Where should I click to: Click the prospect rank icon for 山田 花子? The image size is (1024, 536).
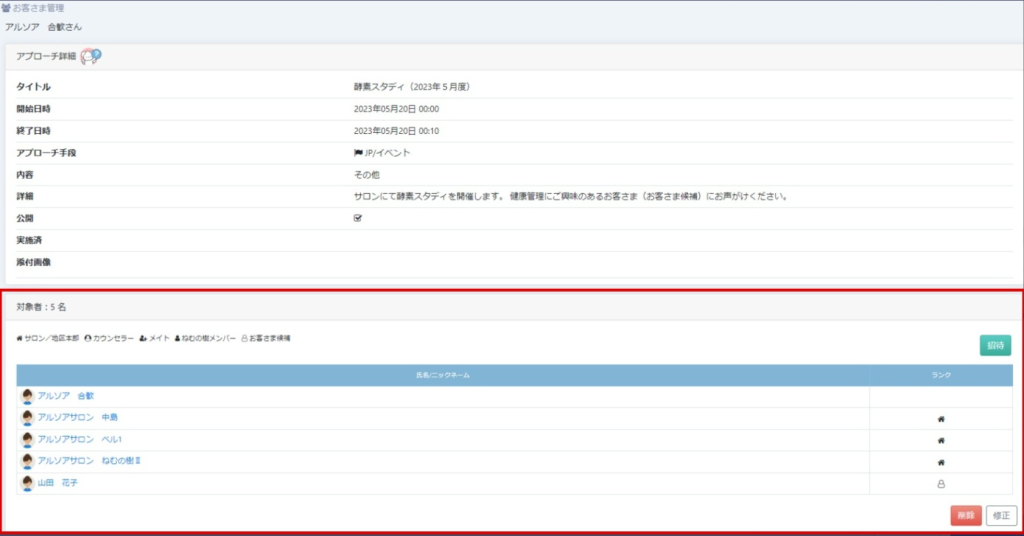(x=941, y=484)
